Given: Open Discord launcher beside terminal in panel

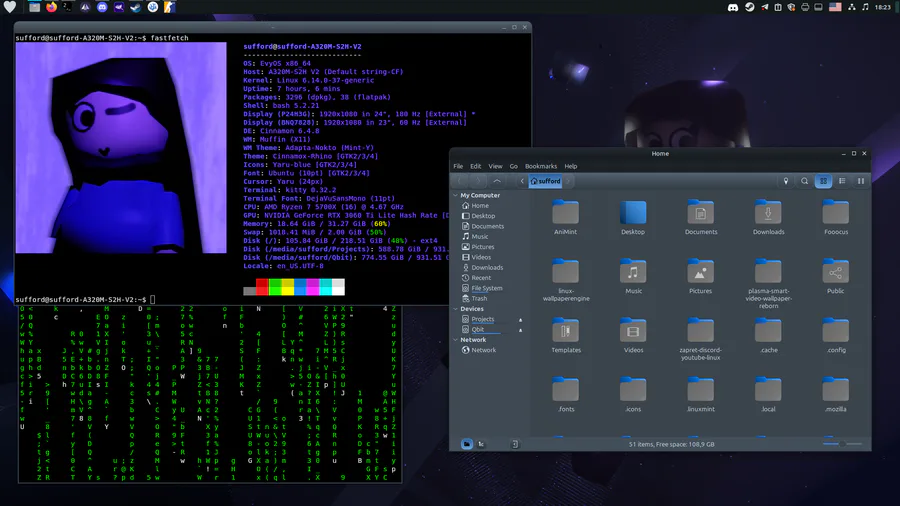Looking at the screenshot, I should 102,7.
